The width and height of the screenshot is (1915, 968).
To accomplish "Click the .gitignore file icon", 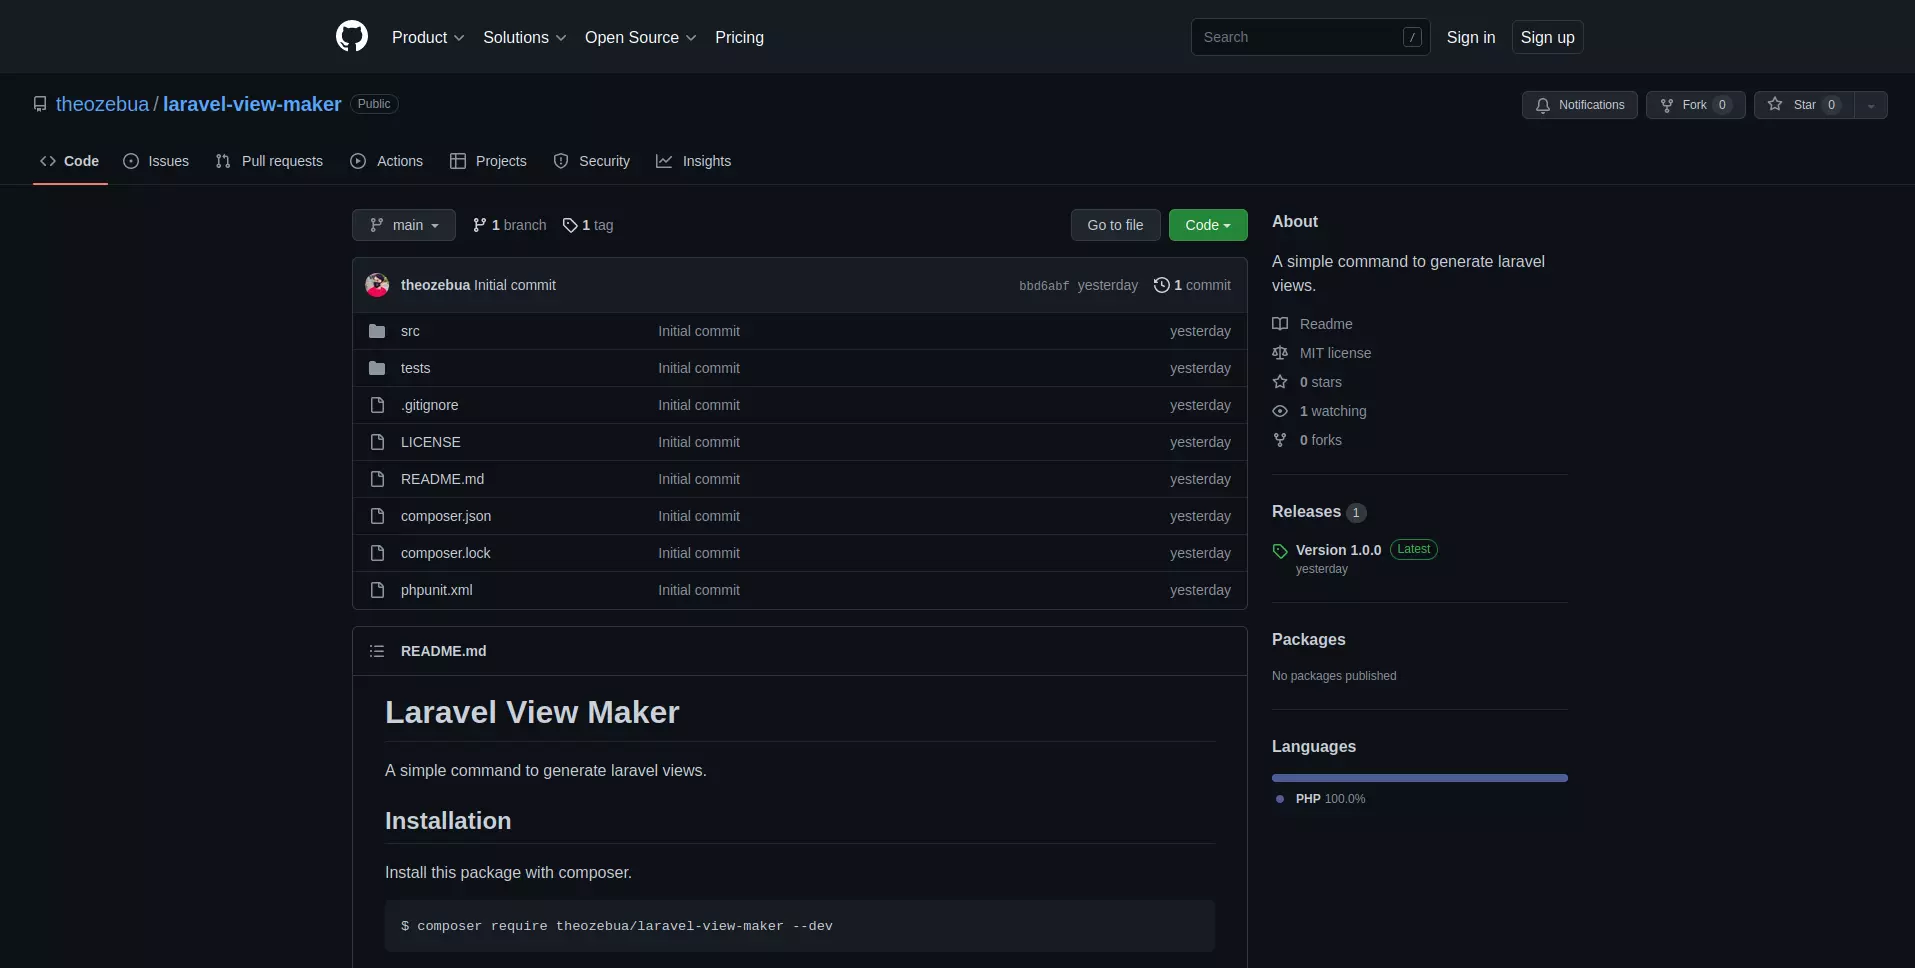I will (x=377, y=405).
